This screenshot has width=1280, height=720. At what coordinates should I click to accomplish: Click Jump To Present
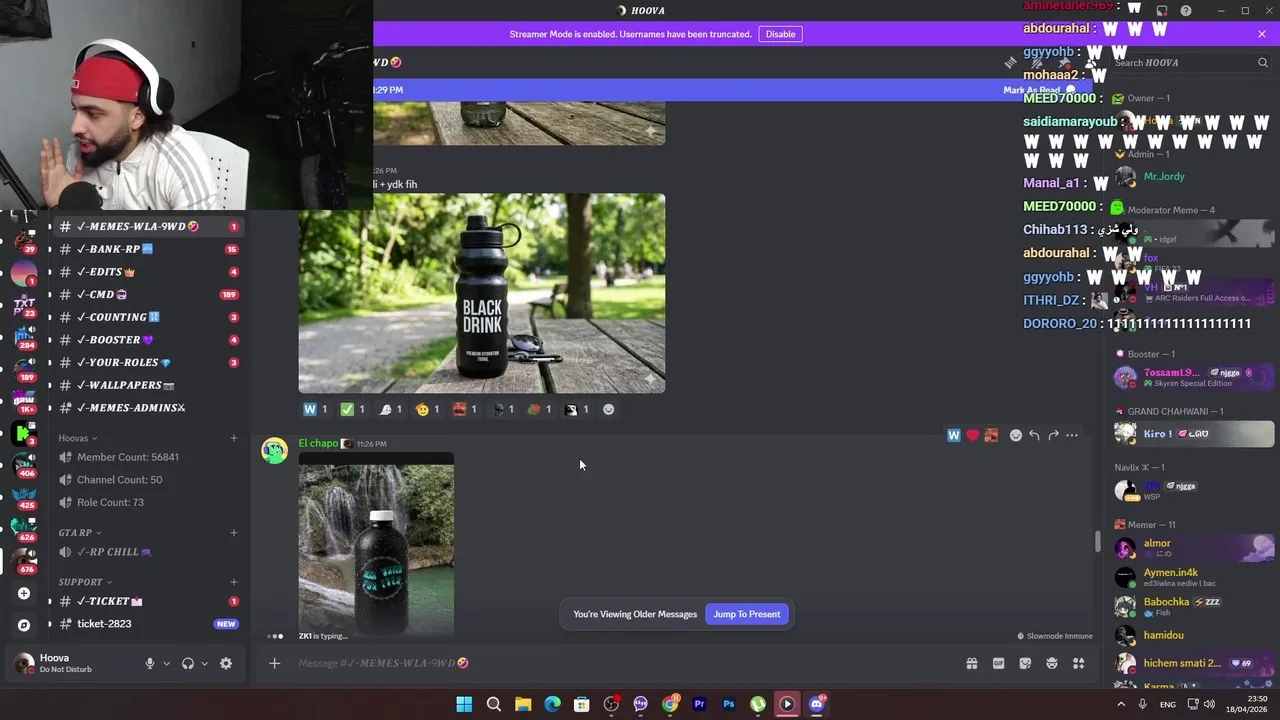pos(747,614)
